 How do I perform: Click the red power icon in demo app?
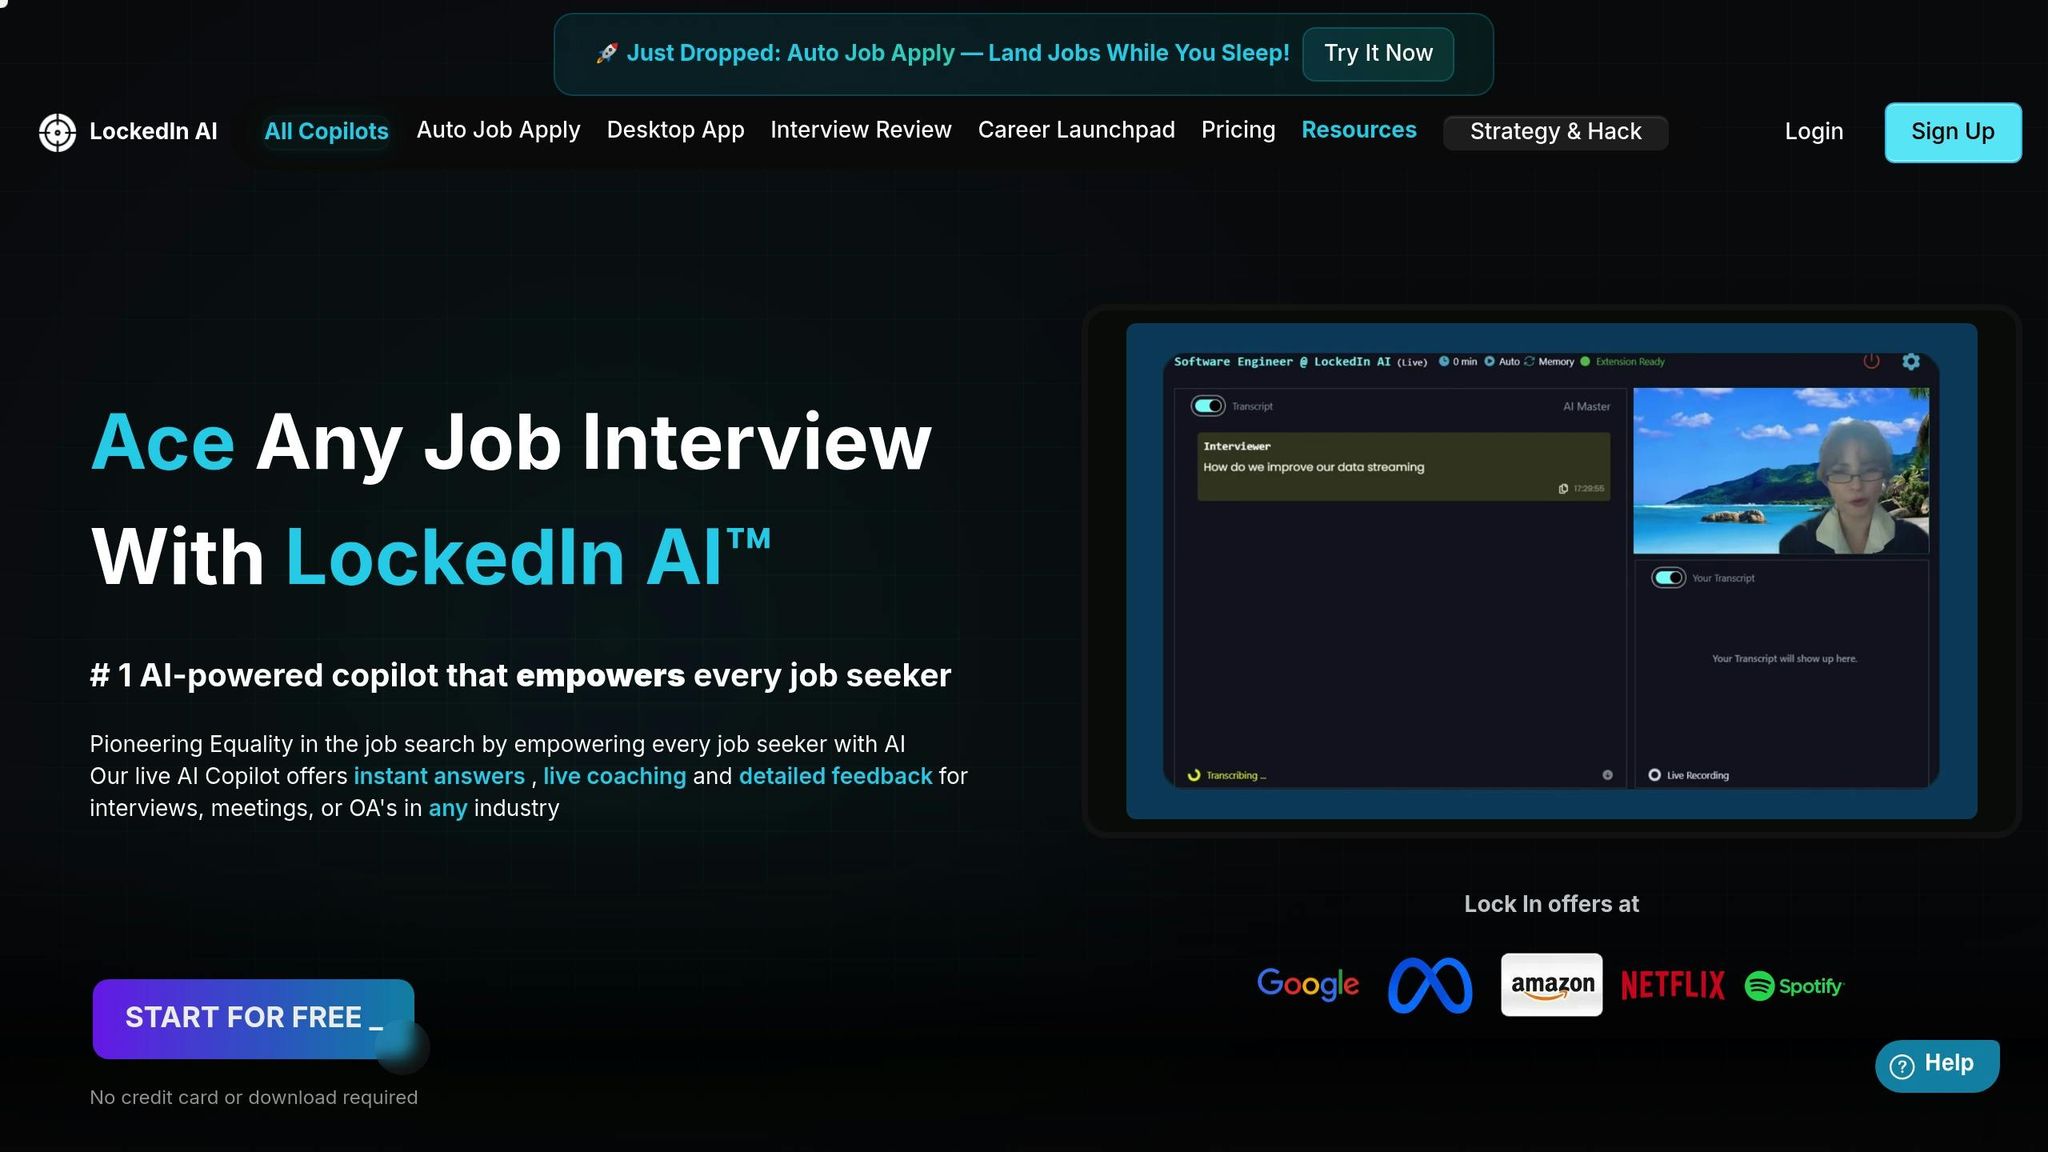coord(1871,361)
